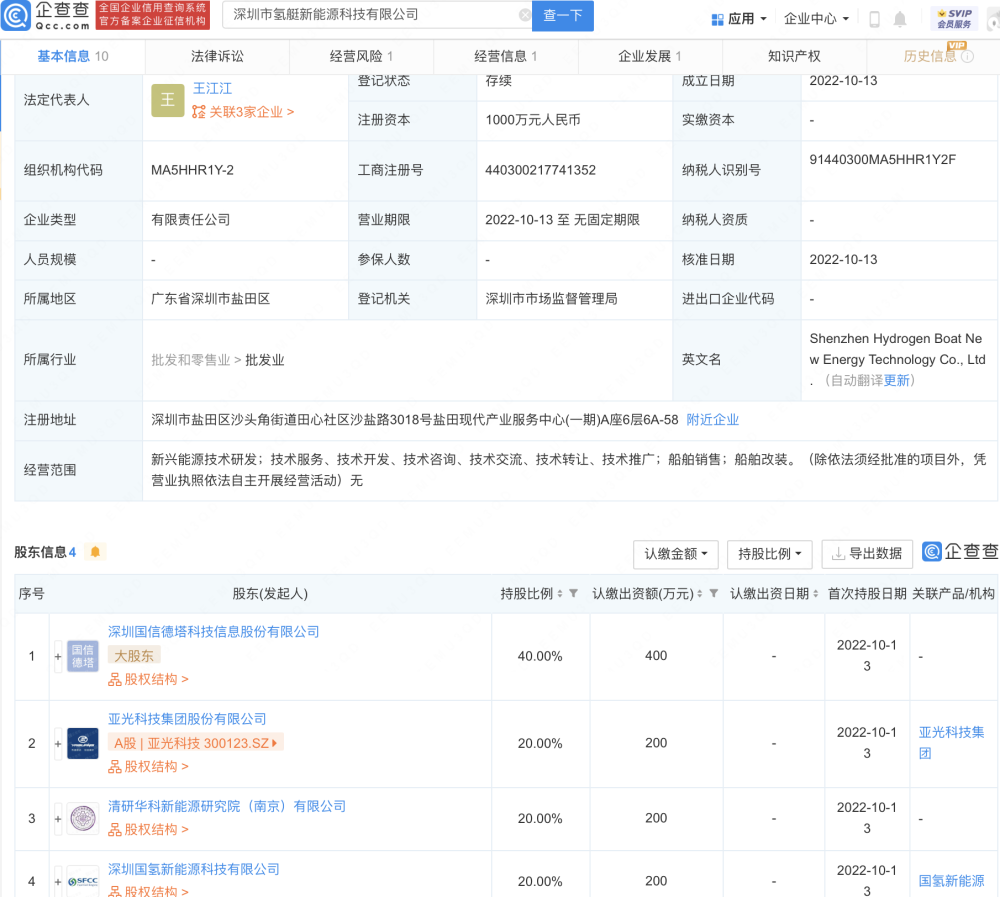The height and width of the screenshot is (897, 1000).
Task: Switch to the 法律诉讼 tab
Action: pyautogui.click(x=217, y=57)
